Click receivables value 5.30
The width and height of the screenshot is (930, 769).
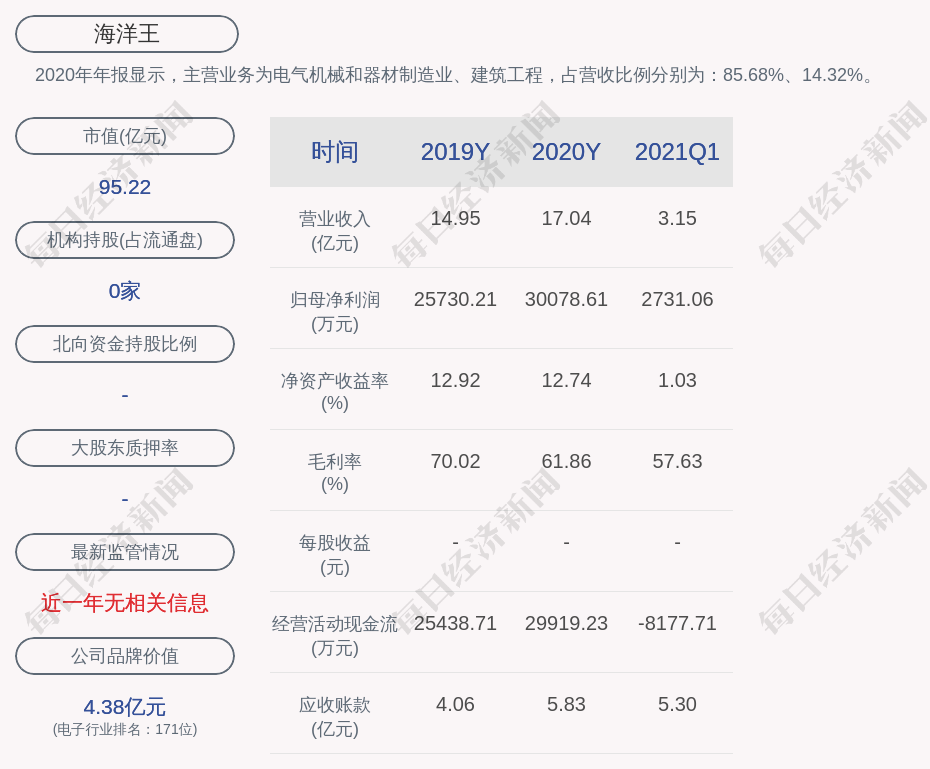677,704
